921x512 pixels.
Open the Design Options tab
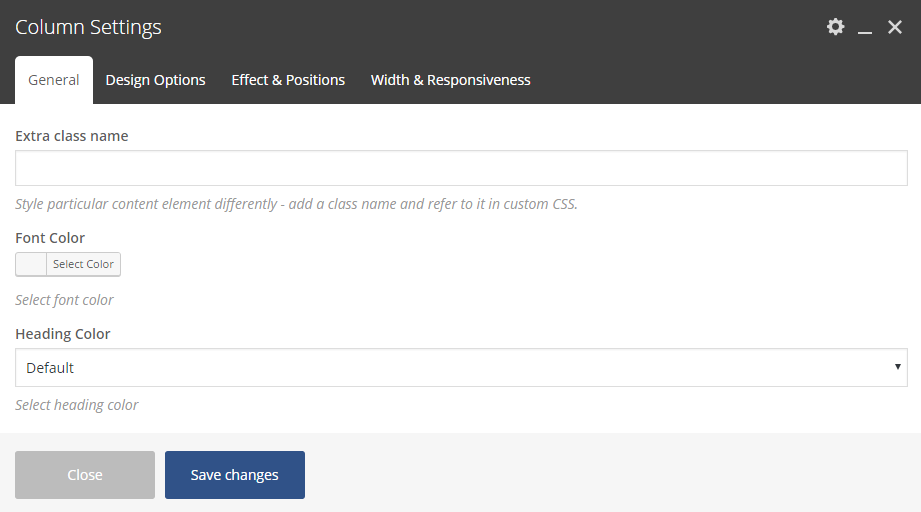coord(155,80)
